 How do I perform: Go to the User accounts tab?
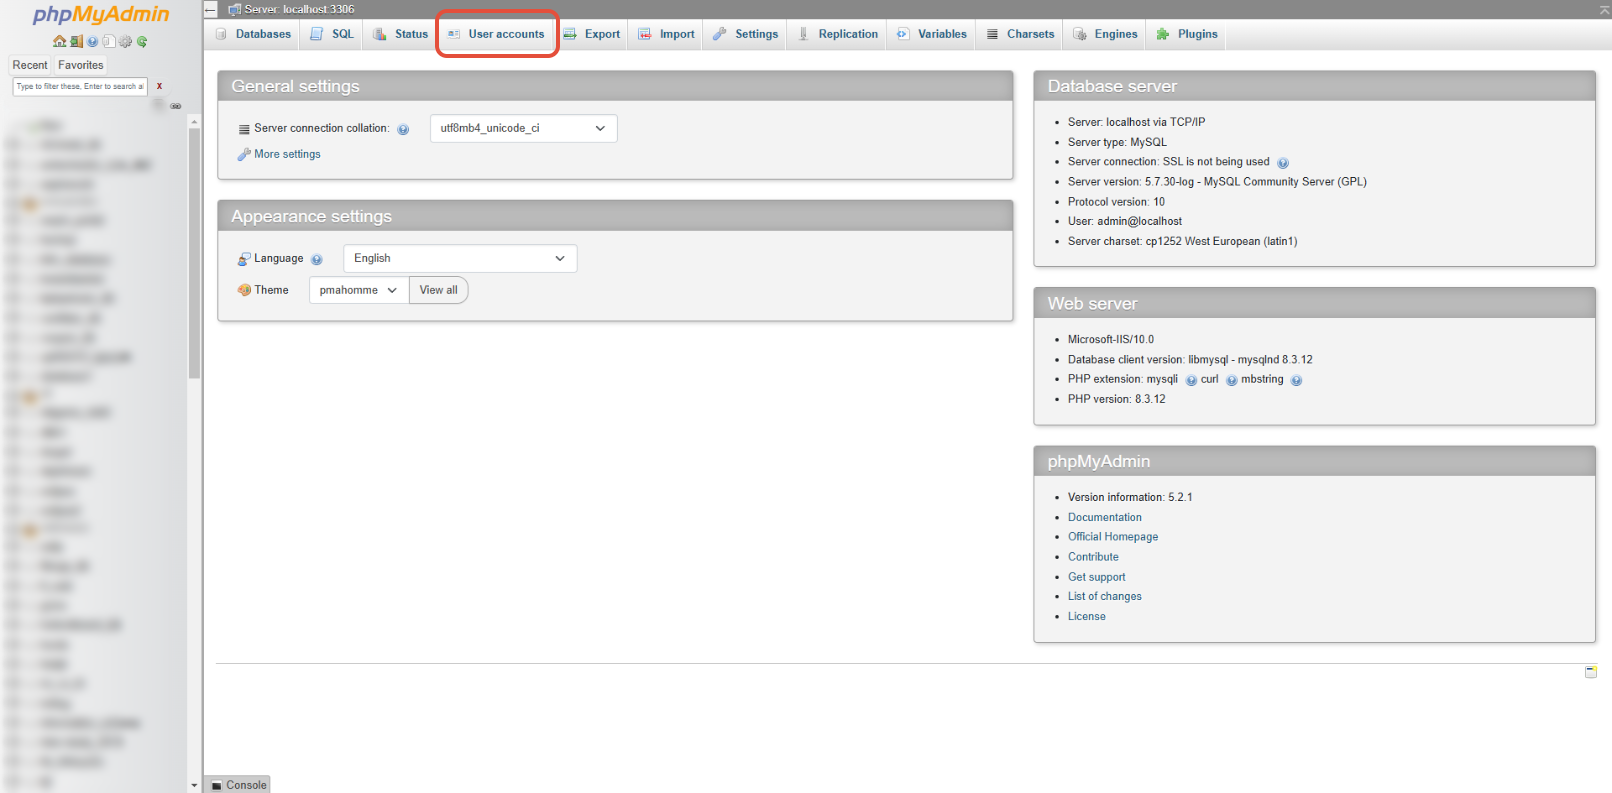point(496,34)
